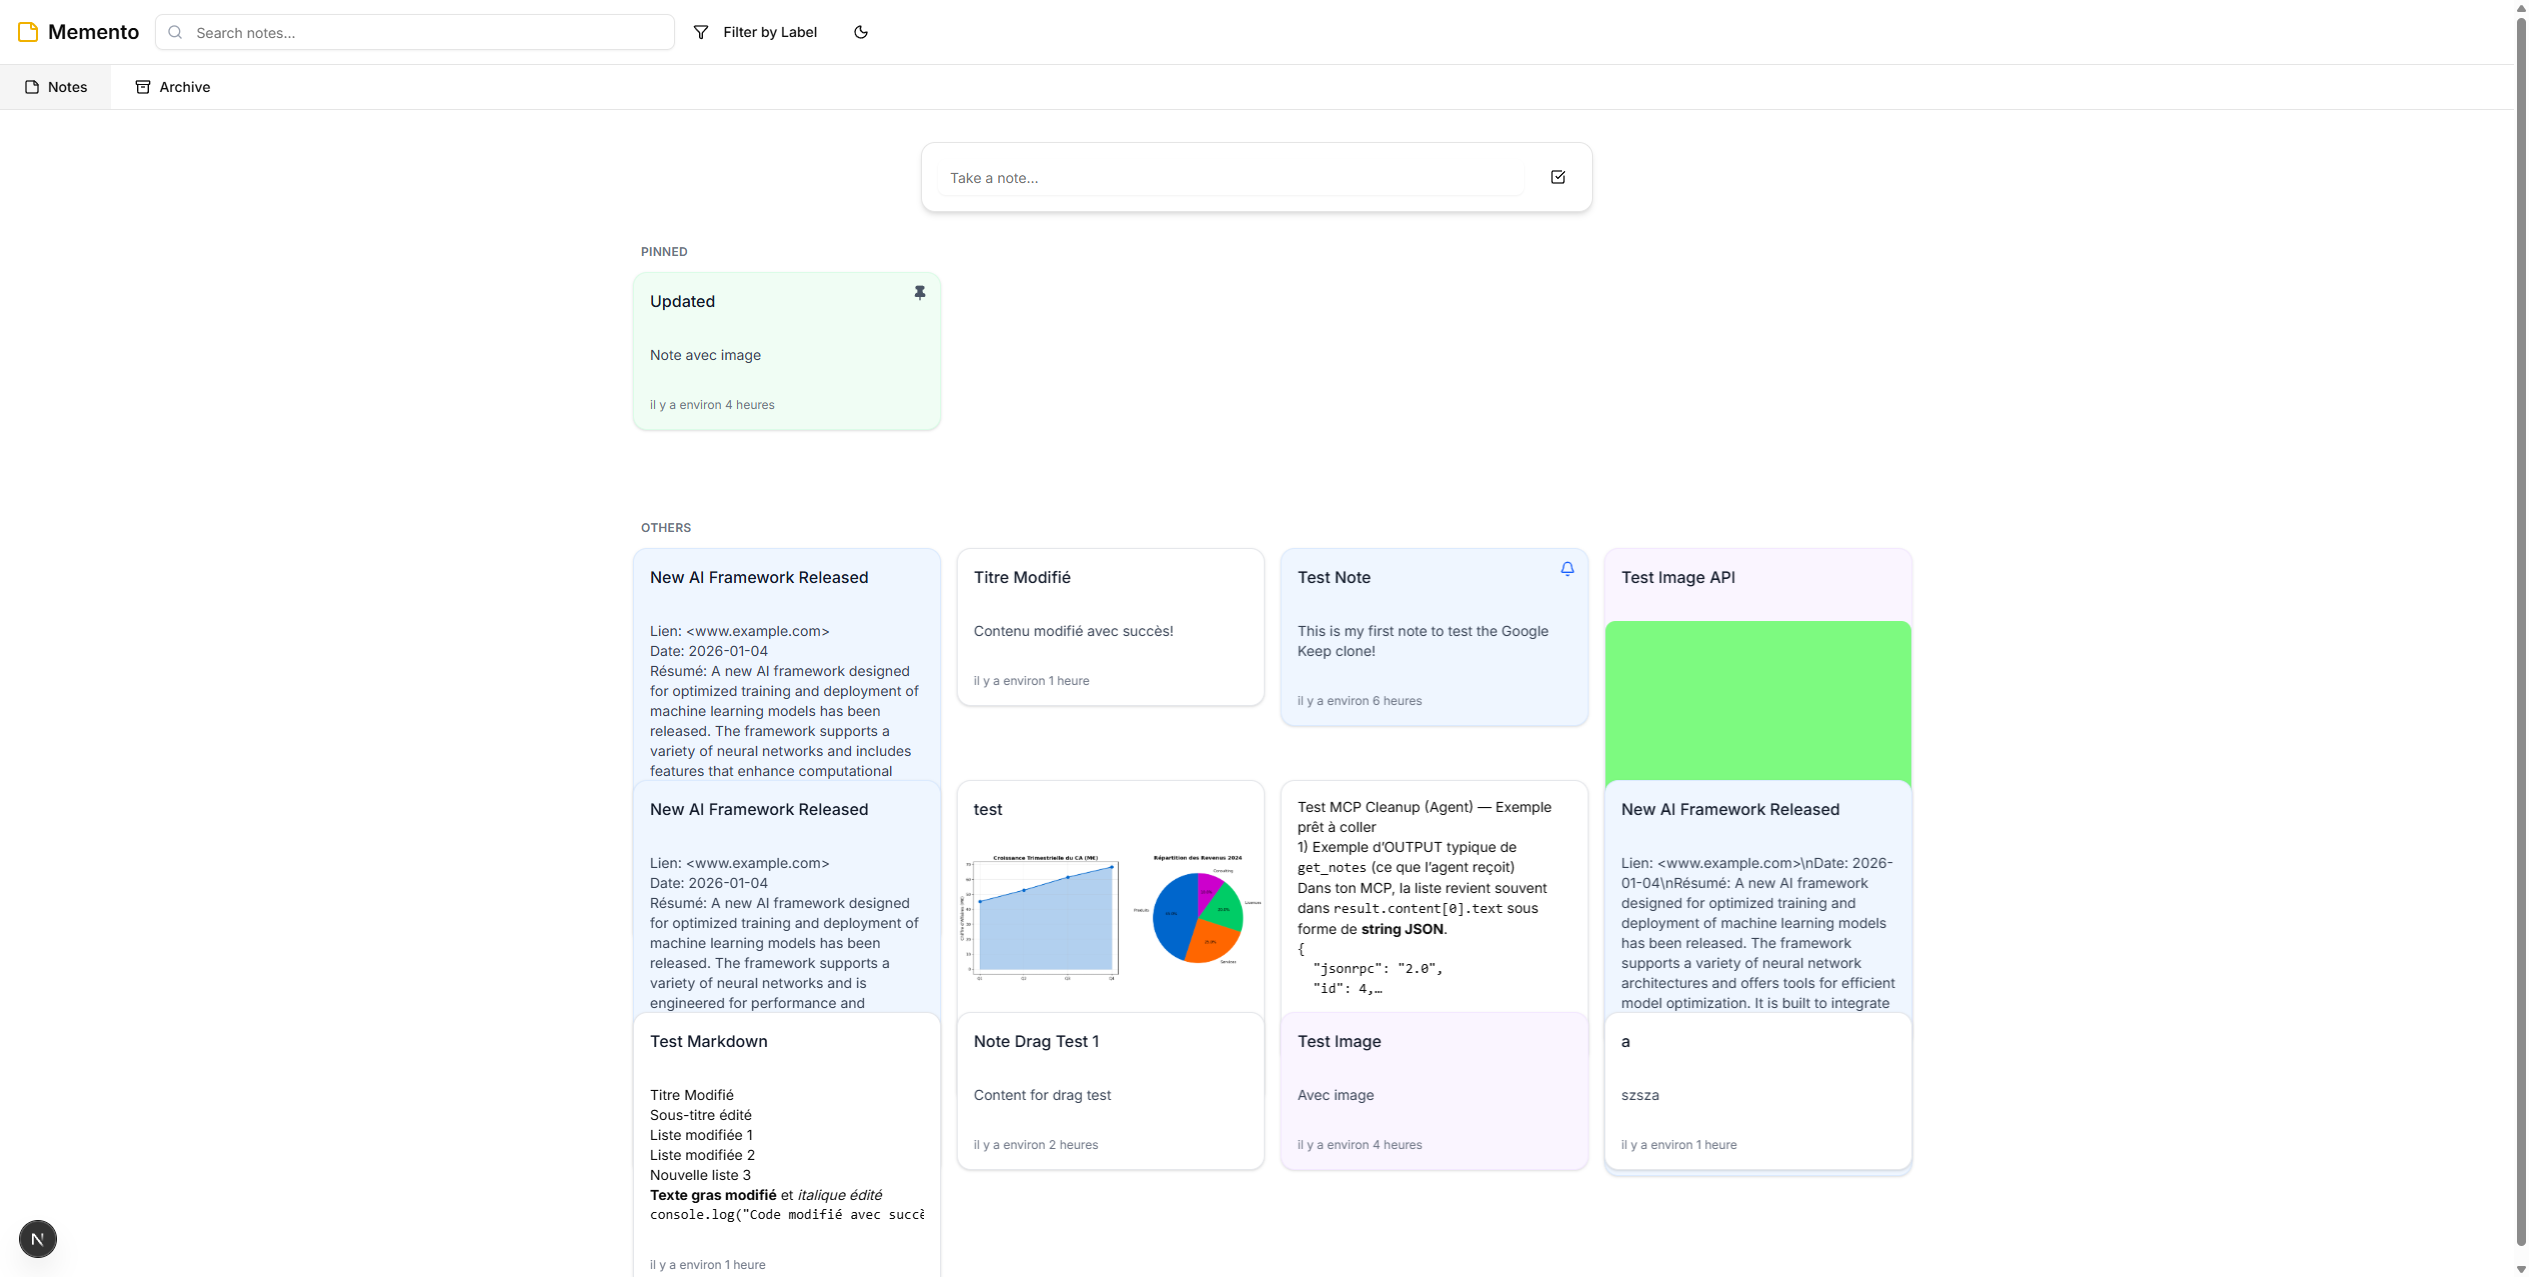Click the bell reminder icon on Test Note

click(1567, 569)
